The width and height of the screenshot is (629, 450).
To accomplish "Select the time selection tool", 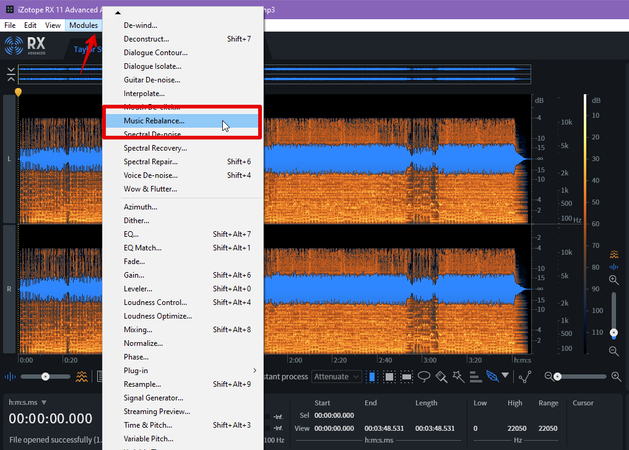I will point(372,377).
